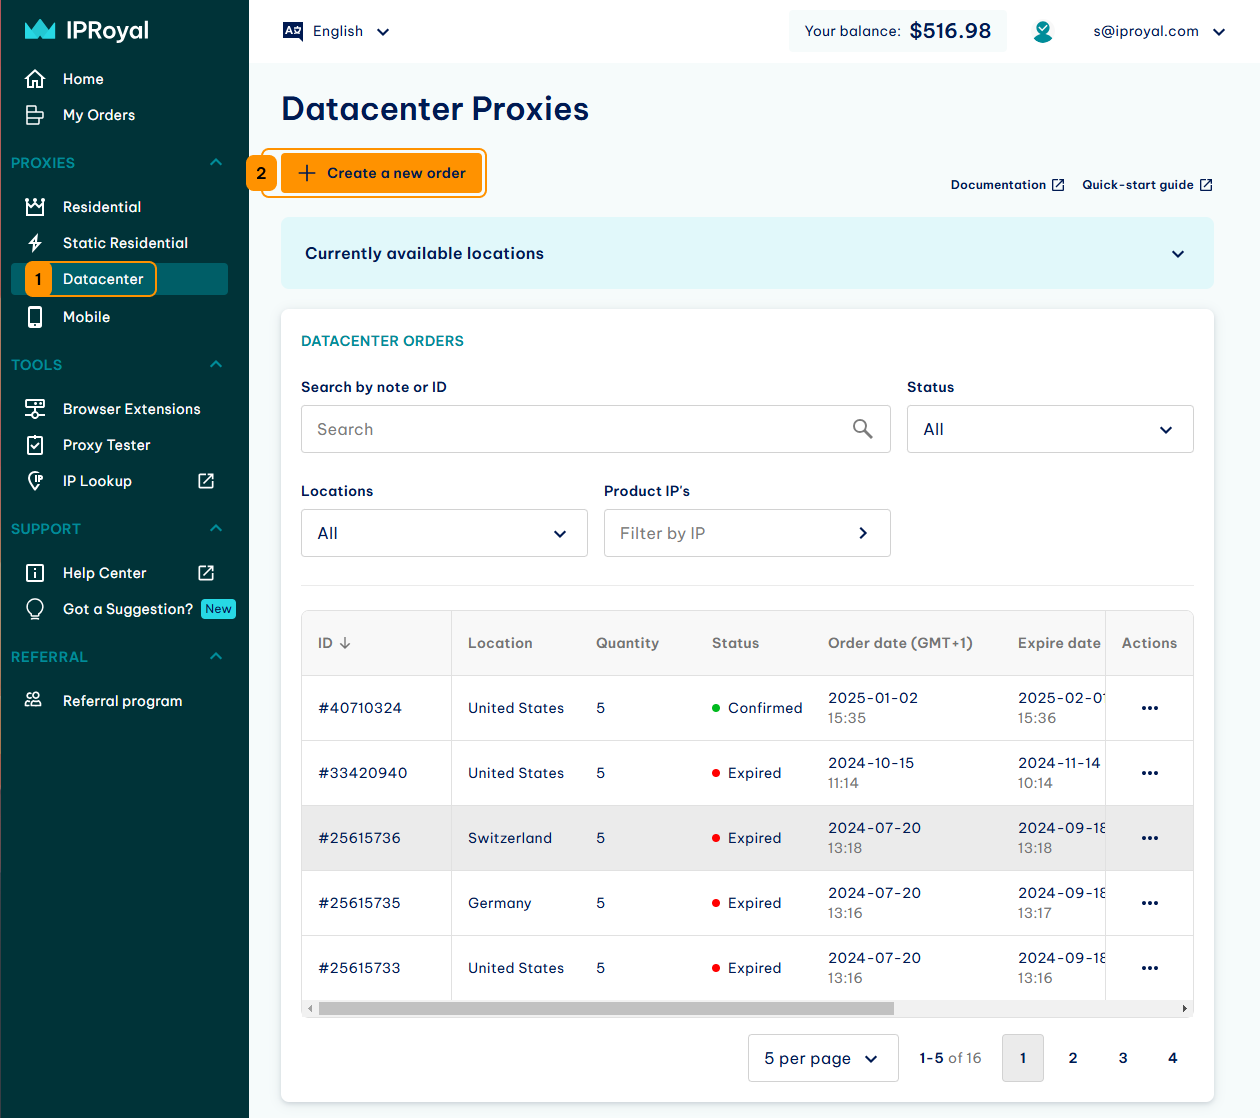
Task: Click Create a new order button
Action: 381,173
